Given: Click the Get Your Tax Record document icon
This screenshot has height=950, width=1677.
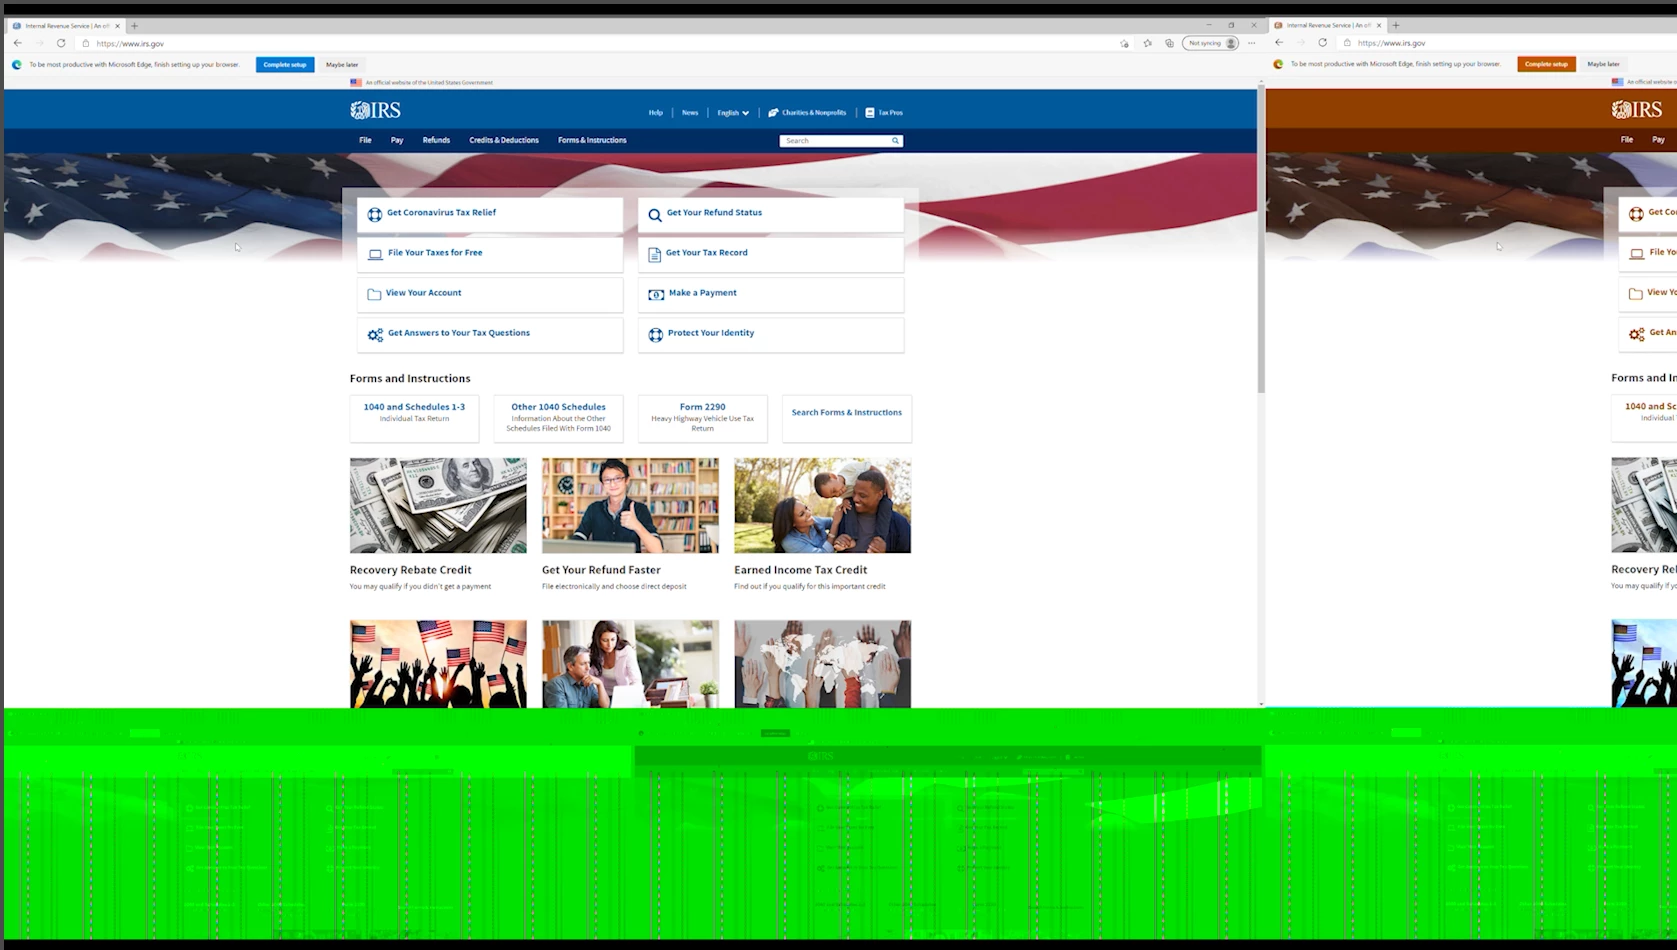Looking at the screenshot, I should [655, 254].
